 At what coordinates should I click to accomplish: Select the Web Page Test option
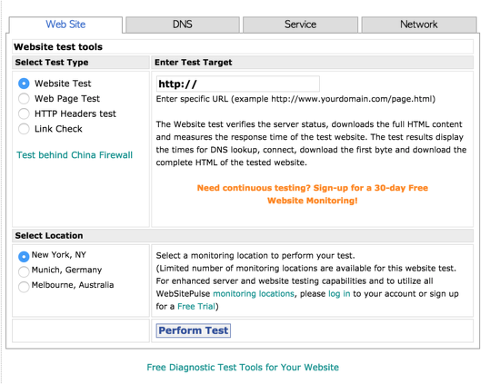click(24, 99)
